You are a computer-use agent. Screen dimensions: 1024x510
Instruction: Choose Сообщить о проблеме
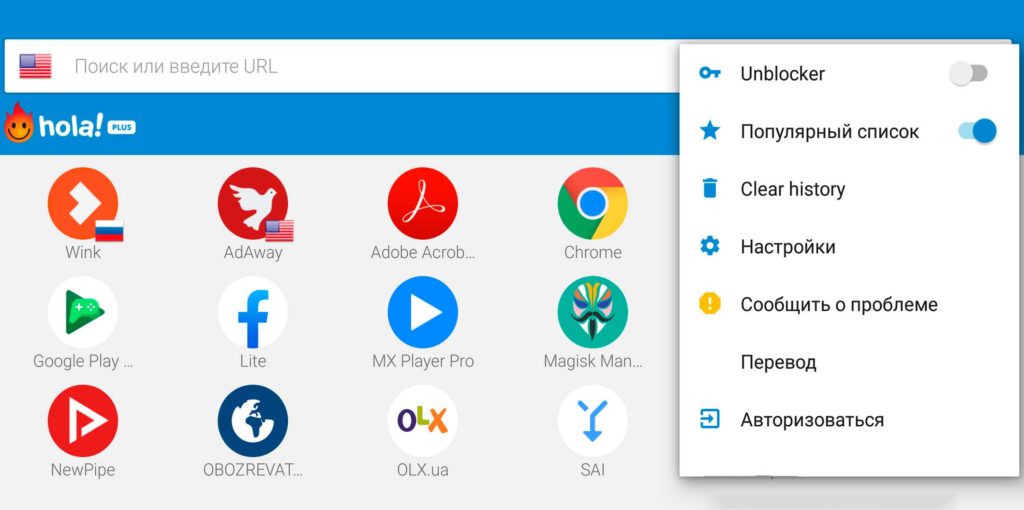[849, 304]
